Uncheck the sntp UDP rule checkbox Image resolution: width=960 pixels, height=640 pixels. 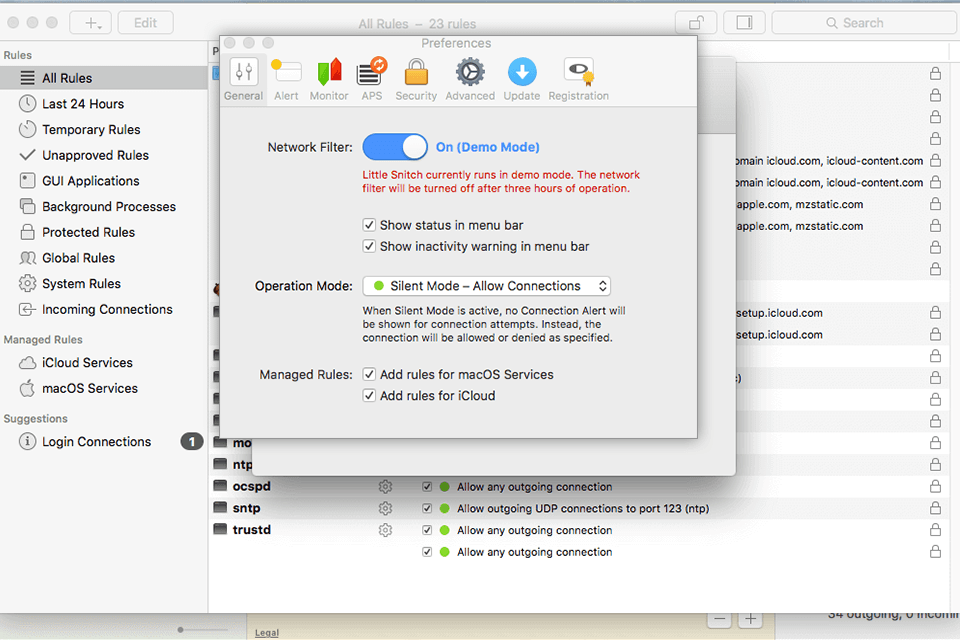click(427, 508)
